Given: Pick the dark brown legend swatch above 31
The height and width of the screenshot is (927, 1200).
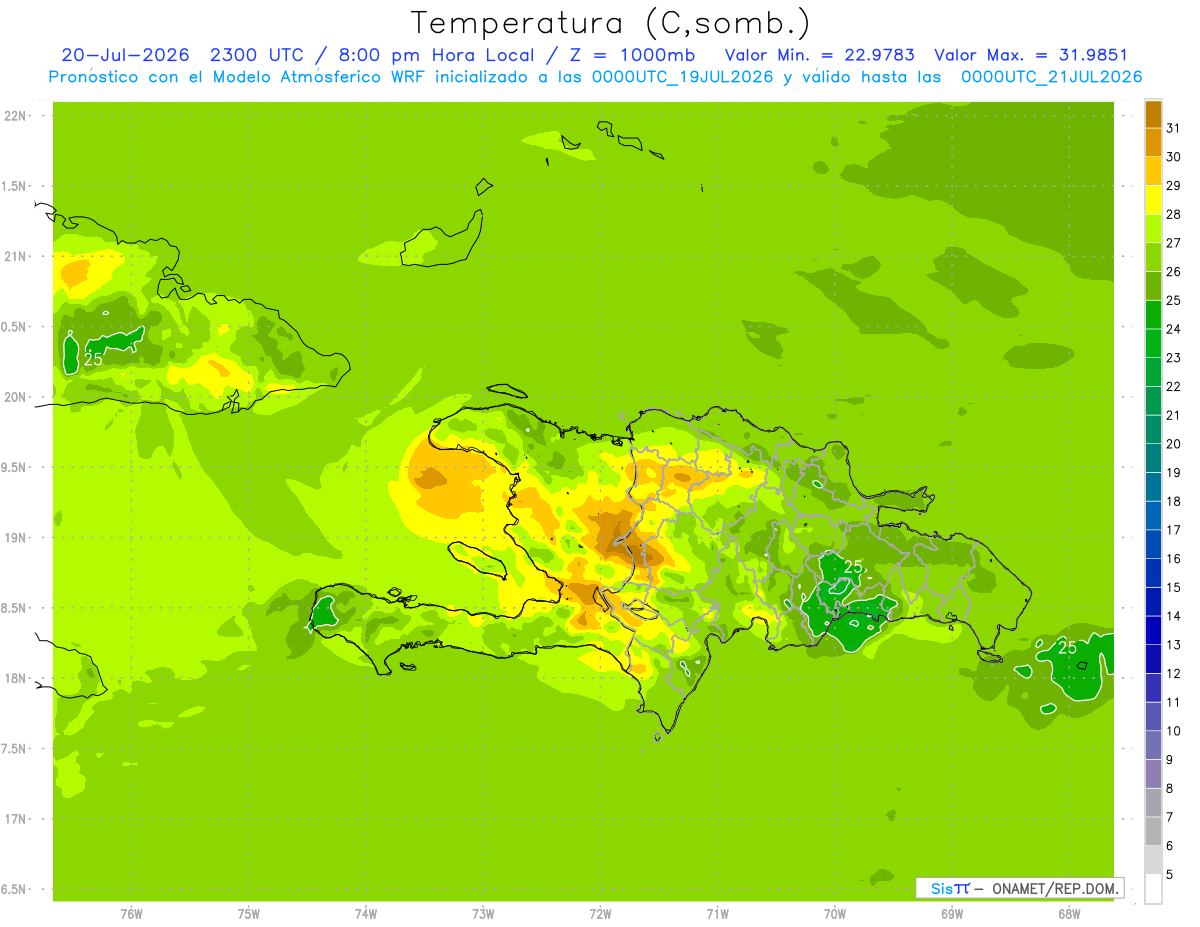Looking at the screenshot, I should tap(1153, 113).
